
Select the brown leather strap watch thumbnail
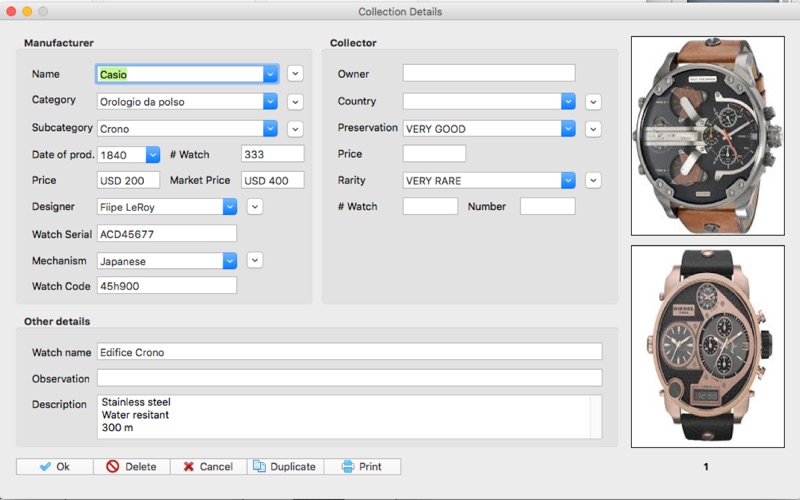[x=708, y=136]
